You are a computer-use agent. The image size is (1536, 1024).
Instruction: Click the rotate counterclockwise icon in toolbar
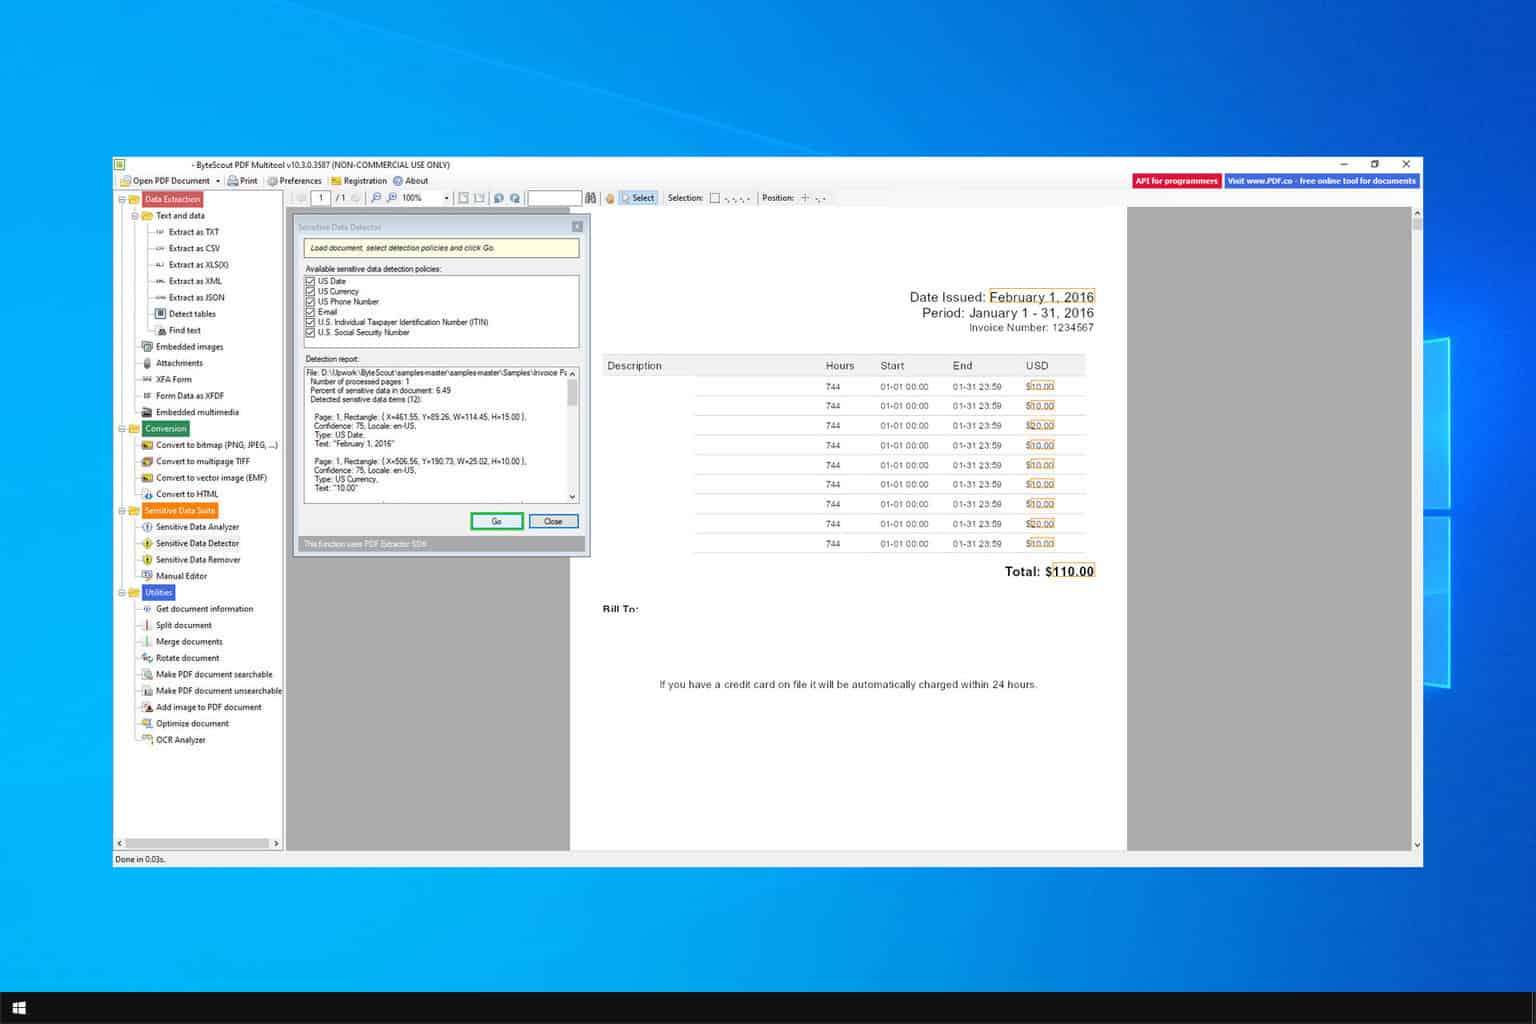point(499,198)
